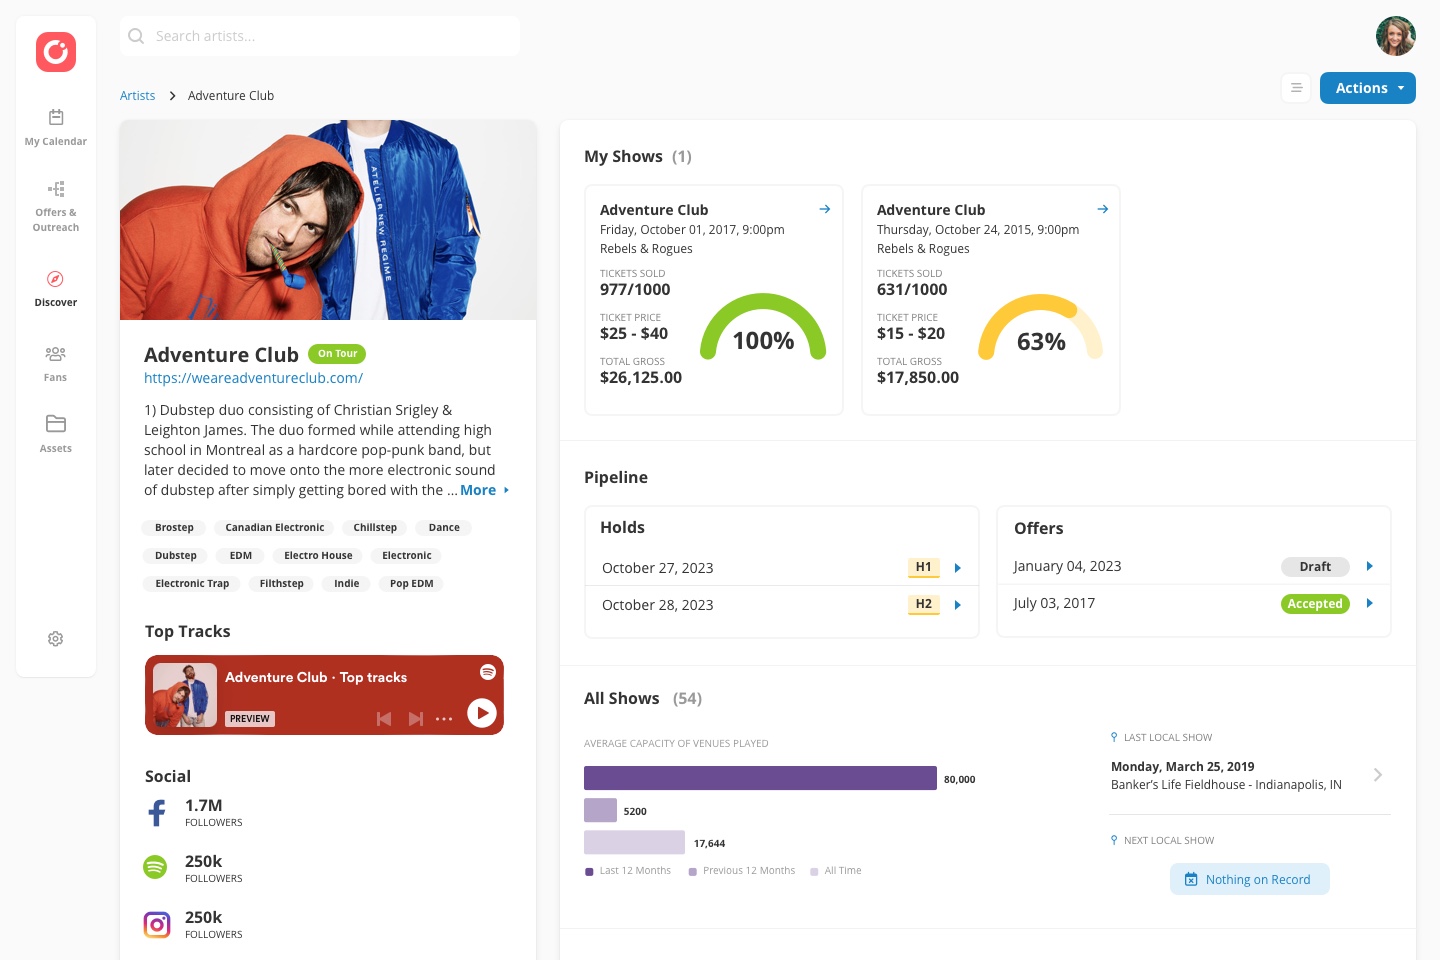Click the list icon beside the Actions button
The width and height of the screenshot is (1440, 960).
1296,88
